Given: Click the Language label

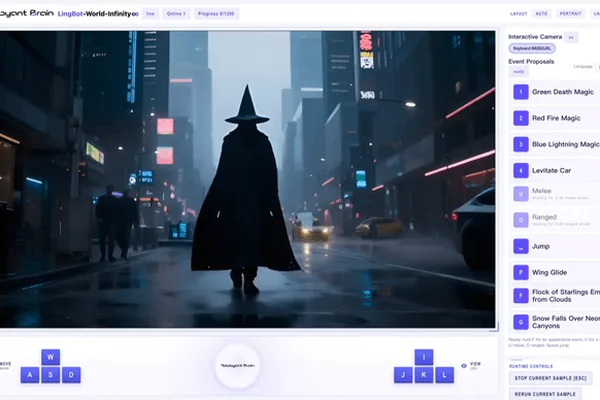Looking at the screenshot, I should [x=583, y=67].
